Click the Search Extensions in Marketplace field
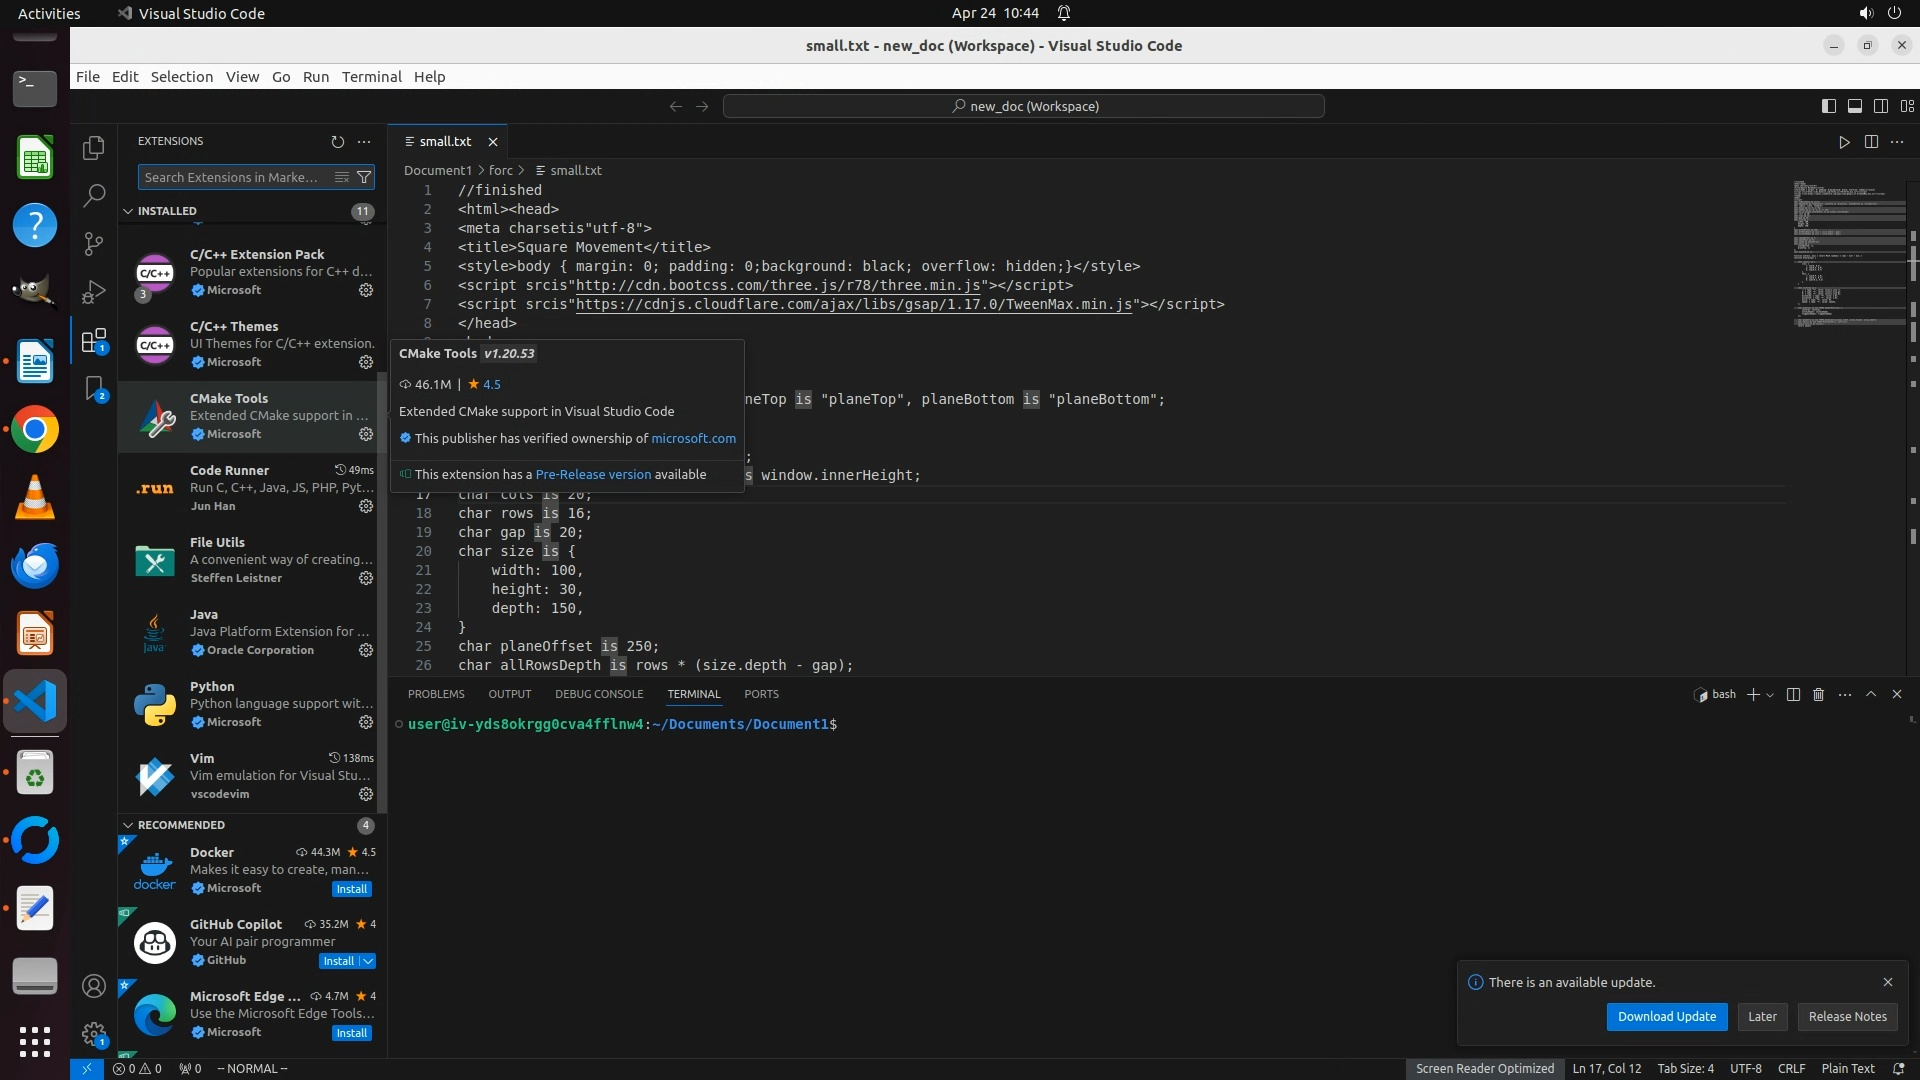 pos(232,178)
